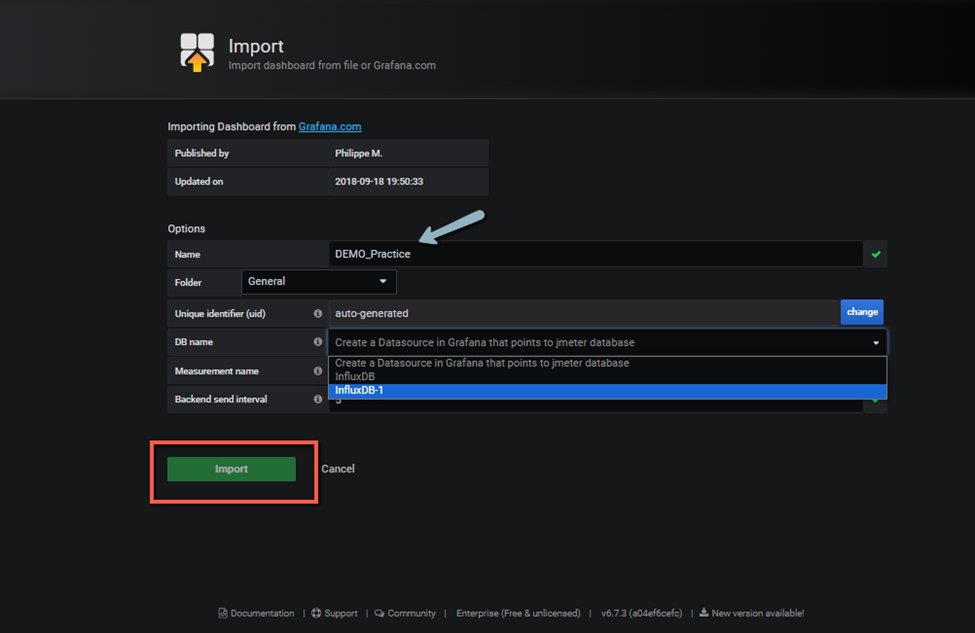Click info icon next to Measurement name
Image resolution: width=975 pixels, height=633 pixels.
click(318, 371)
